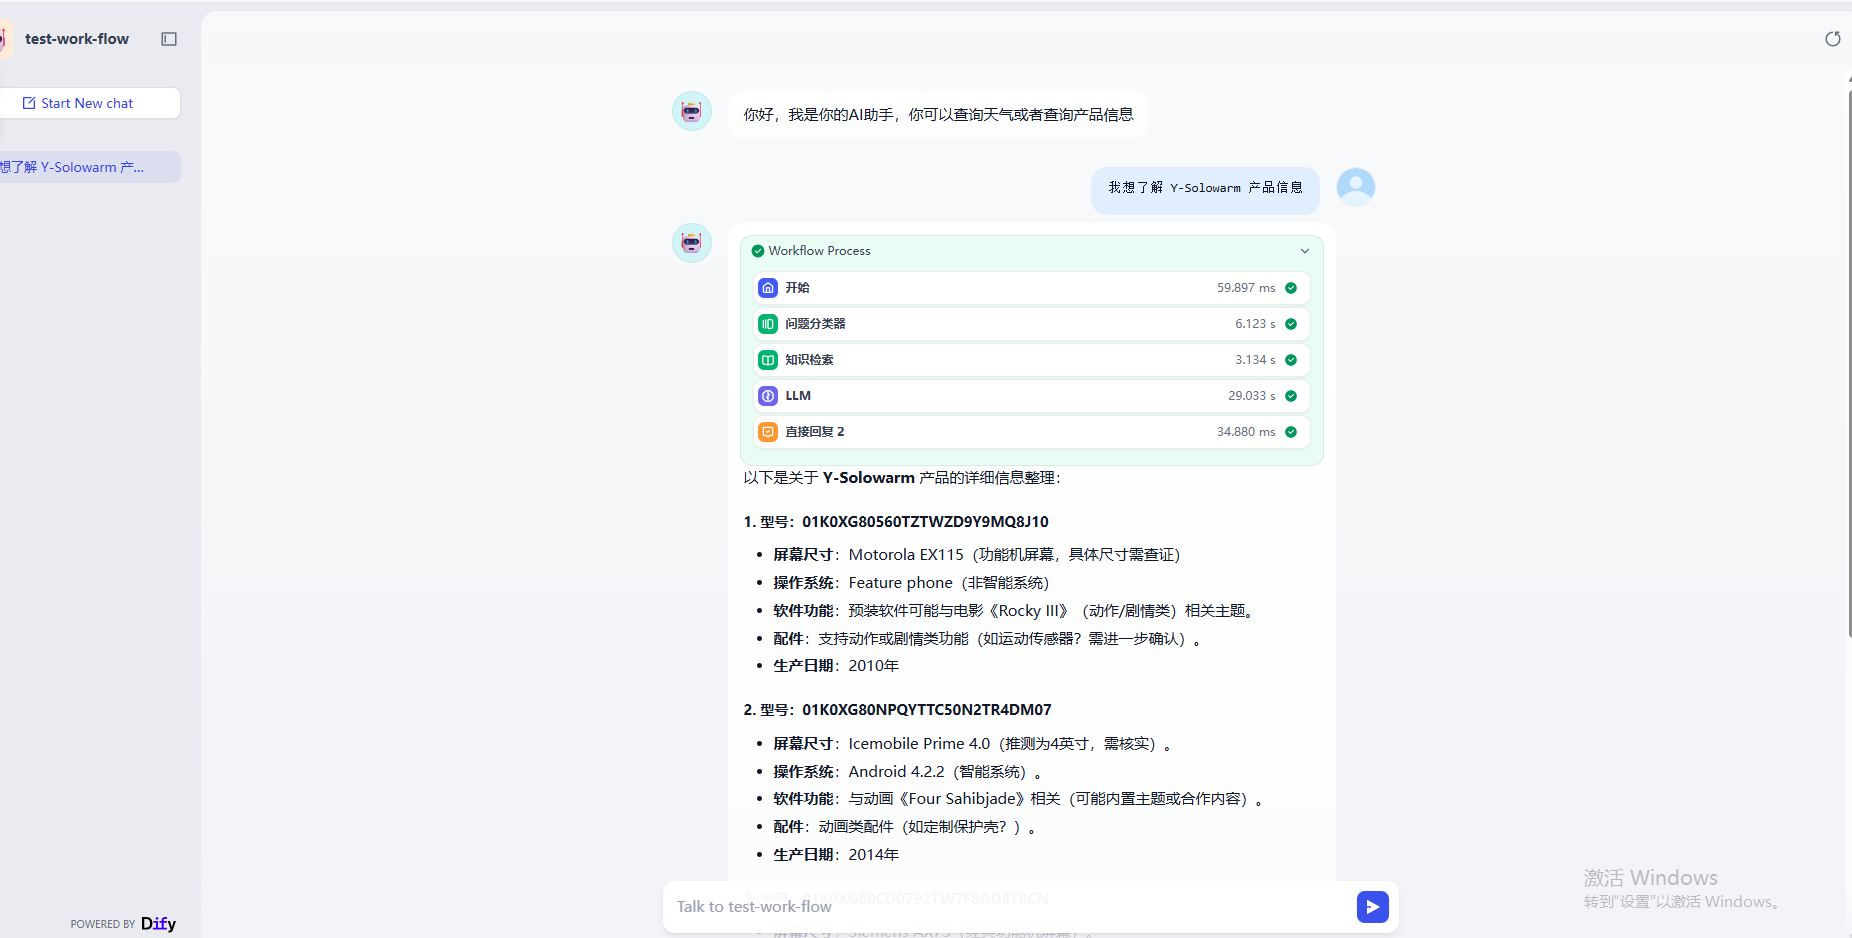The height and width of the screenshot is (938, 1852).
Task: Collapse the Workflow Process panel chevron
Action: click(1304, 251)
